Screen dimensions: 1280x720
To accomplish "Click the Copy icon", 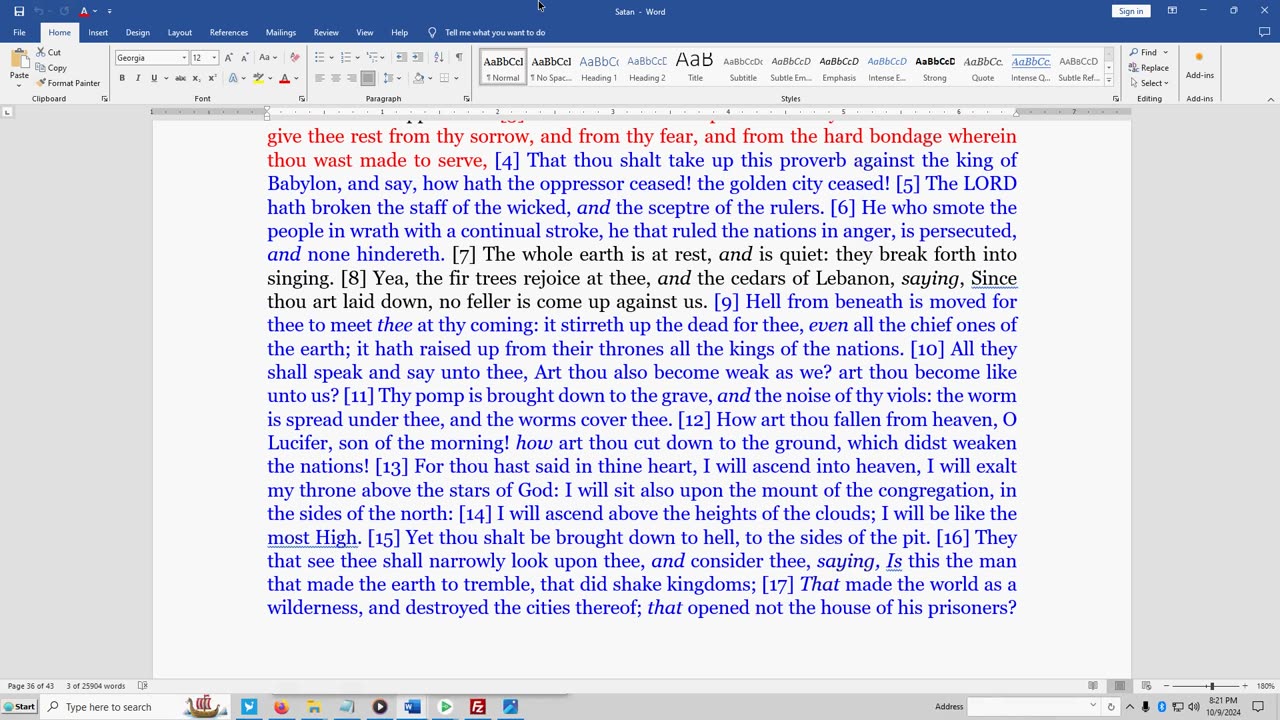I will [41, 68].
